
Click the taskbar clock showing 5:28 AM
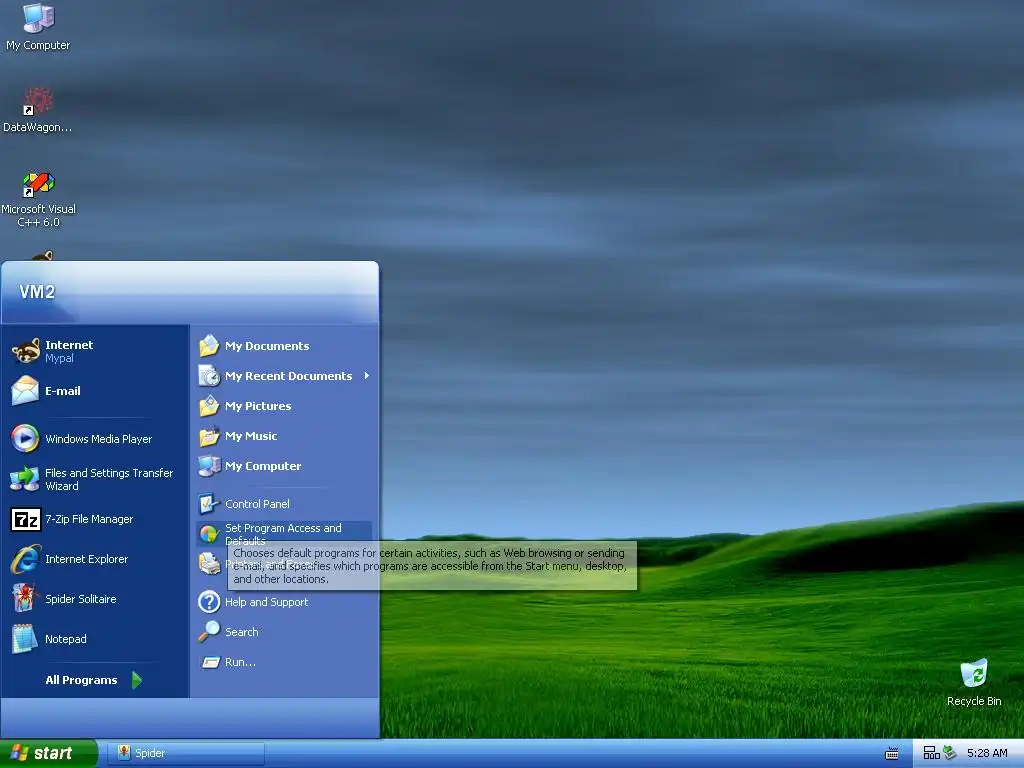pyautogui.click(x=987, y=754)
